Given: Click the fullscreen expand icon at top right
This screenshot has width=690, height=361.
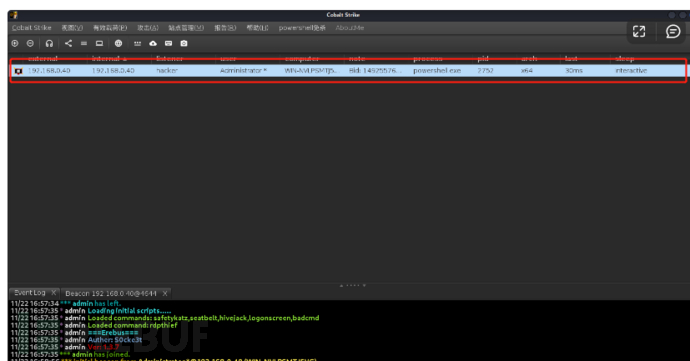Looking at the screenshot, I should (639, 31).
